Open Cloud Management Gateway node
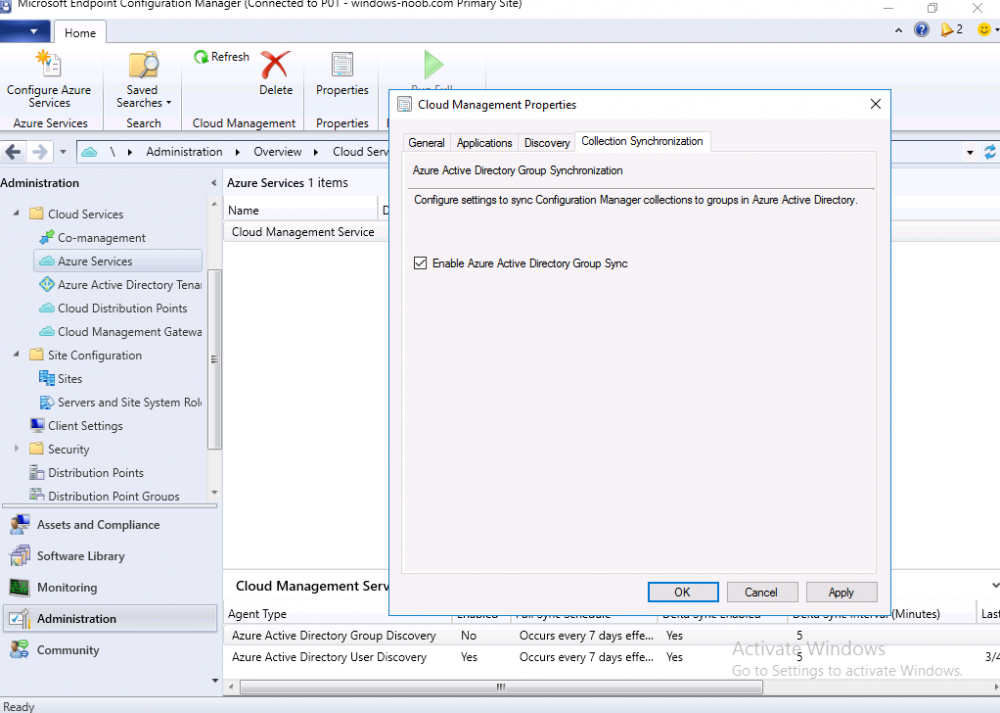 (120, 332)
